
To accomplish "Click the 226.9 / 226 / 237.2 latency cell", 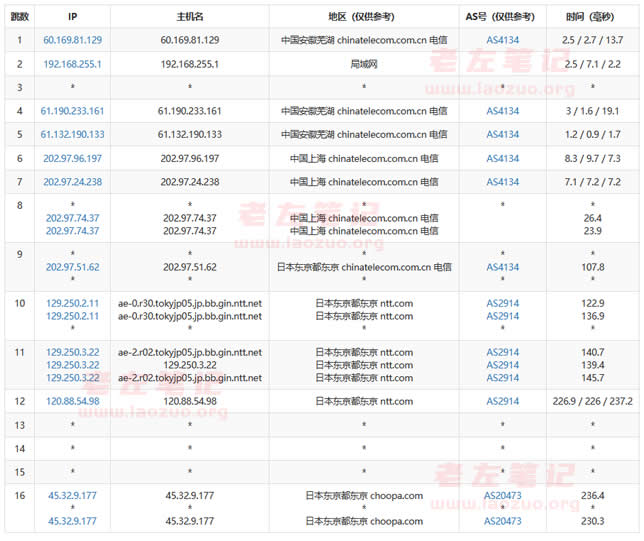I will click(x=592, y=401).
